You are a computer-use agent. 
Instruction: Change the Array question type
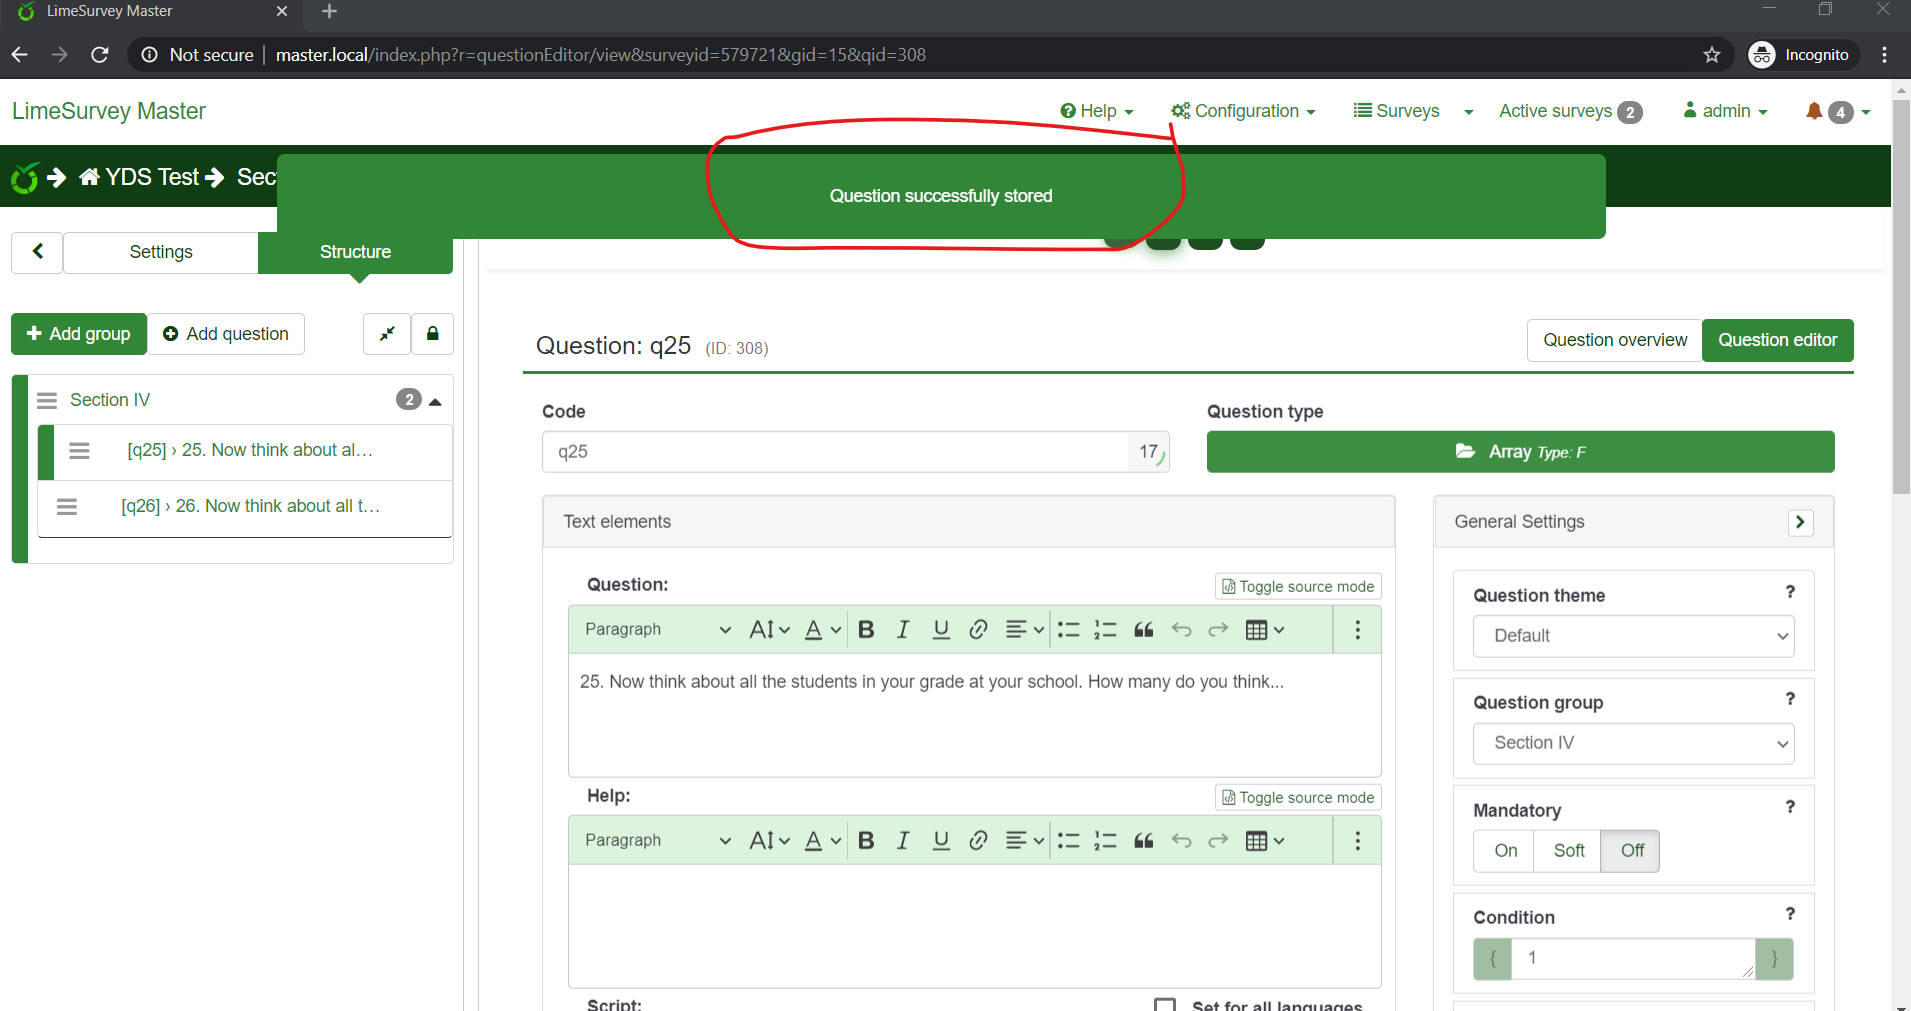click(x=1520, y=452)
